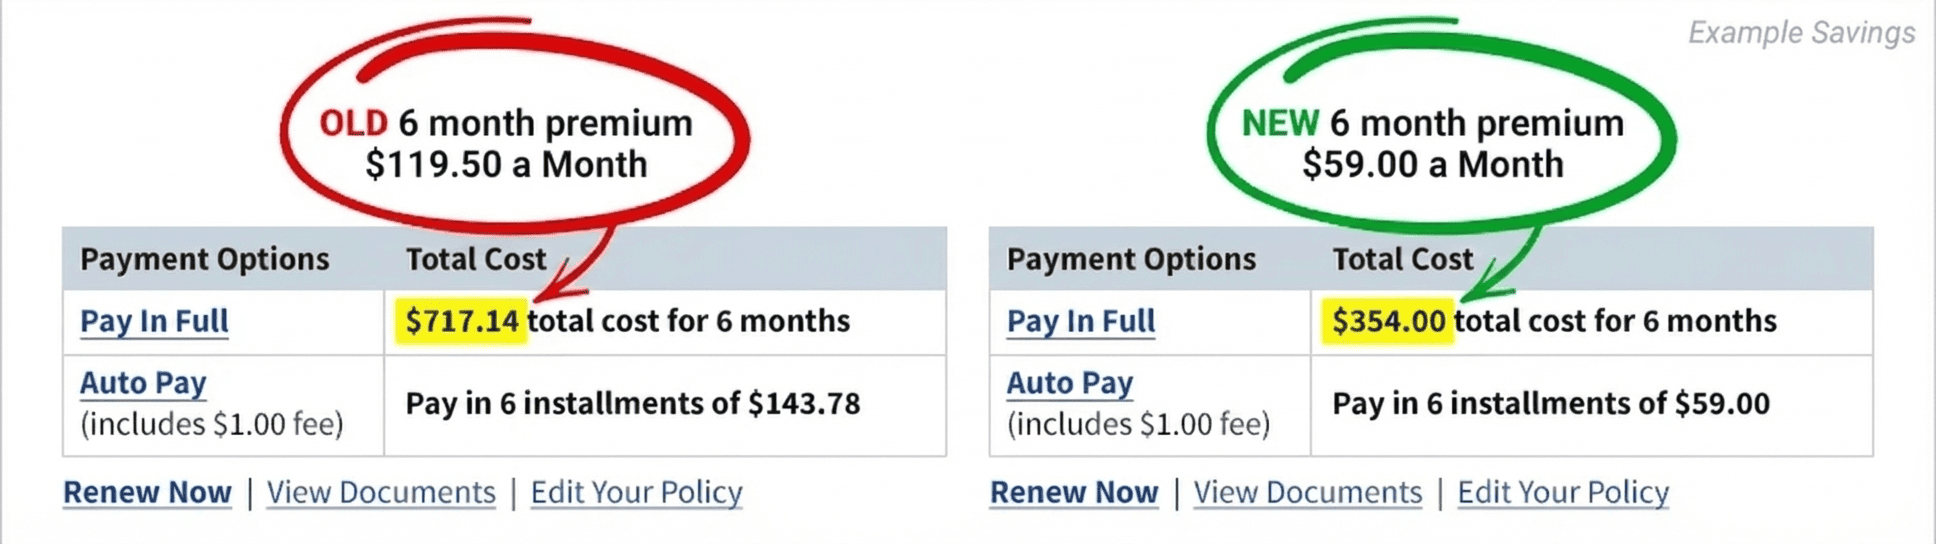Open View Documents under the $717.14 table
1936x544 pixels.
click(x=381, y=492)
